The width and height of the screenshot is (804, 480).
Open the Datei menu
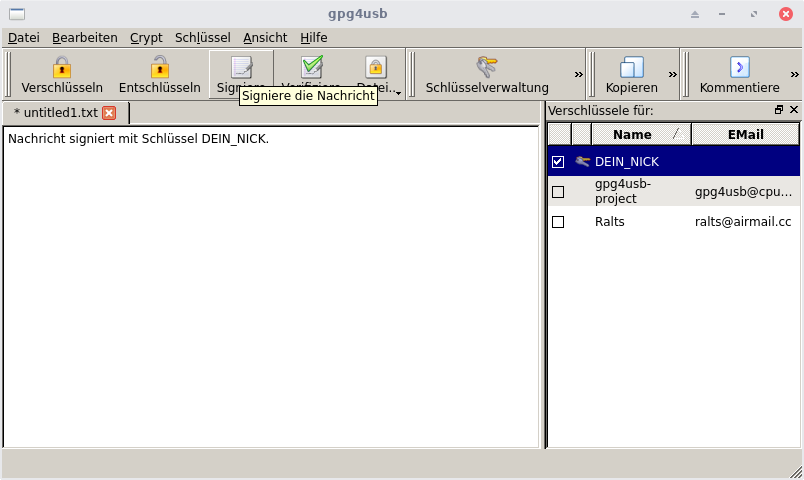pos(24,38)
